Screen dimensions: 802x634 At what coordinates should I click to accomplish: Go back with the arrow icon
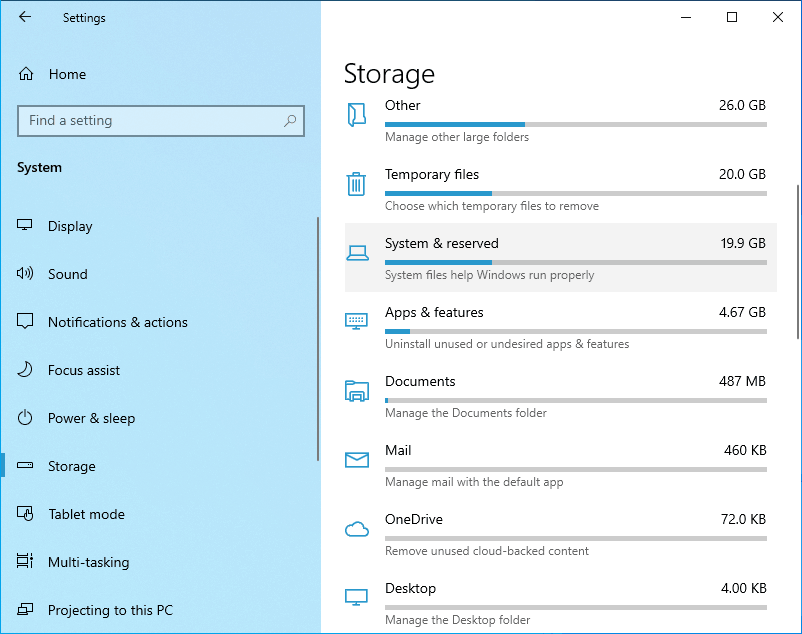coord(25,17)
